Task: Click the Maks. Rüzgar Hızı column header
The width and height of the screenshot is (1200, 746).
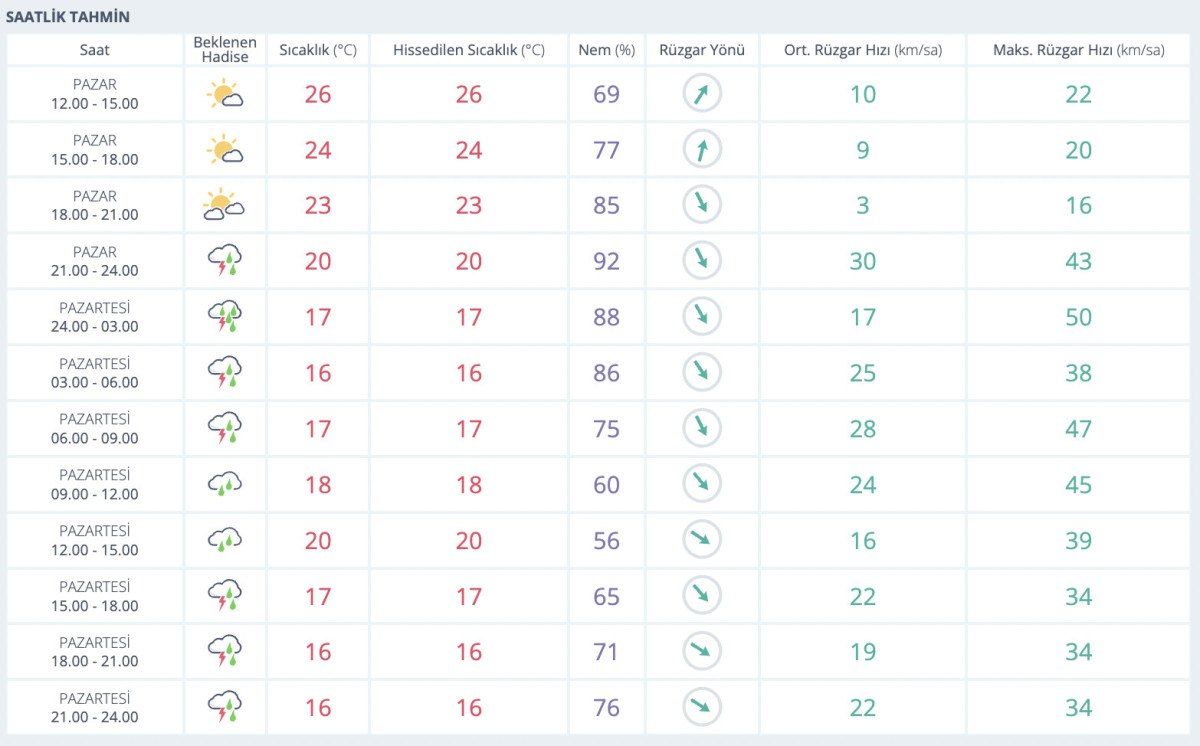Action: tap(1078, 50)
